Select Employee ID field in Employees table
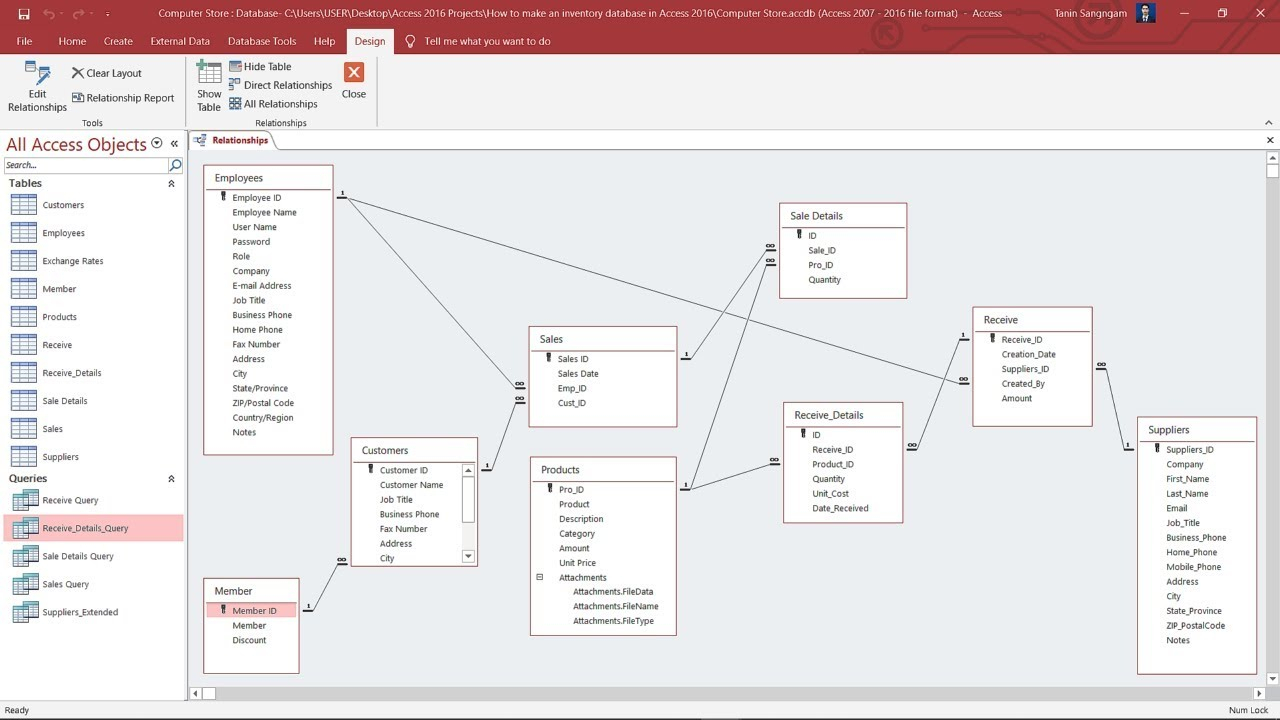The height and width of the screenshot is (720, 1280). 257,198
